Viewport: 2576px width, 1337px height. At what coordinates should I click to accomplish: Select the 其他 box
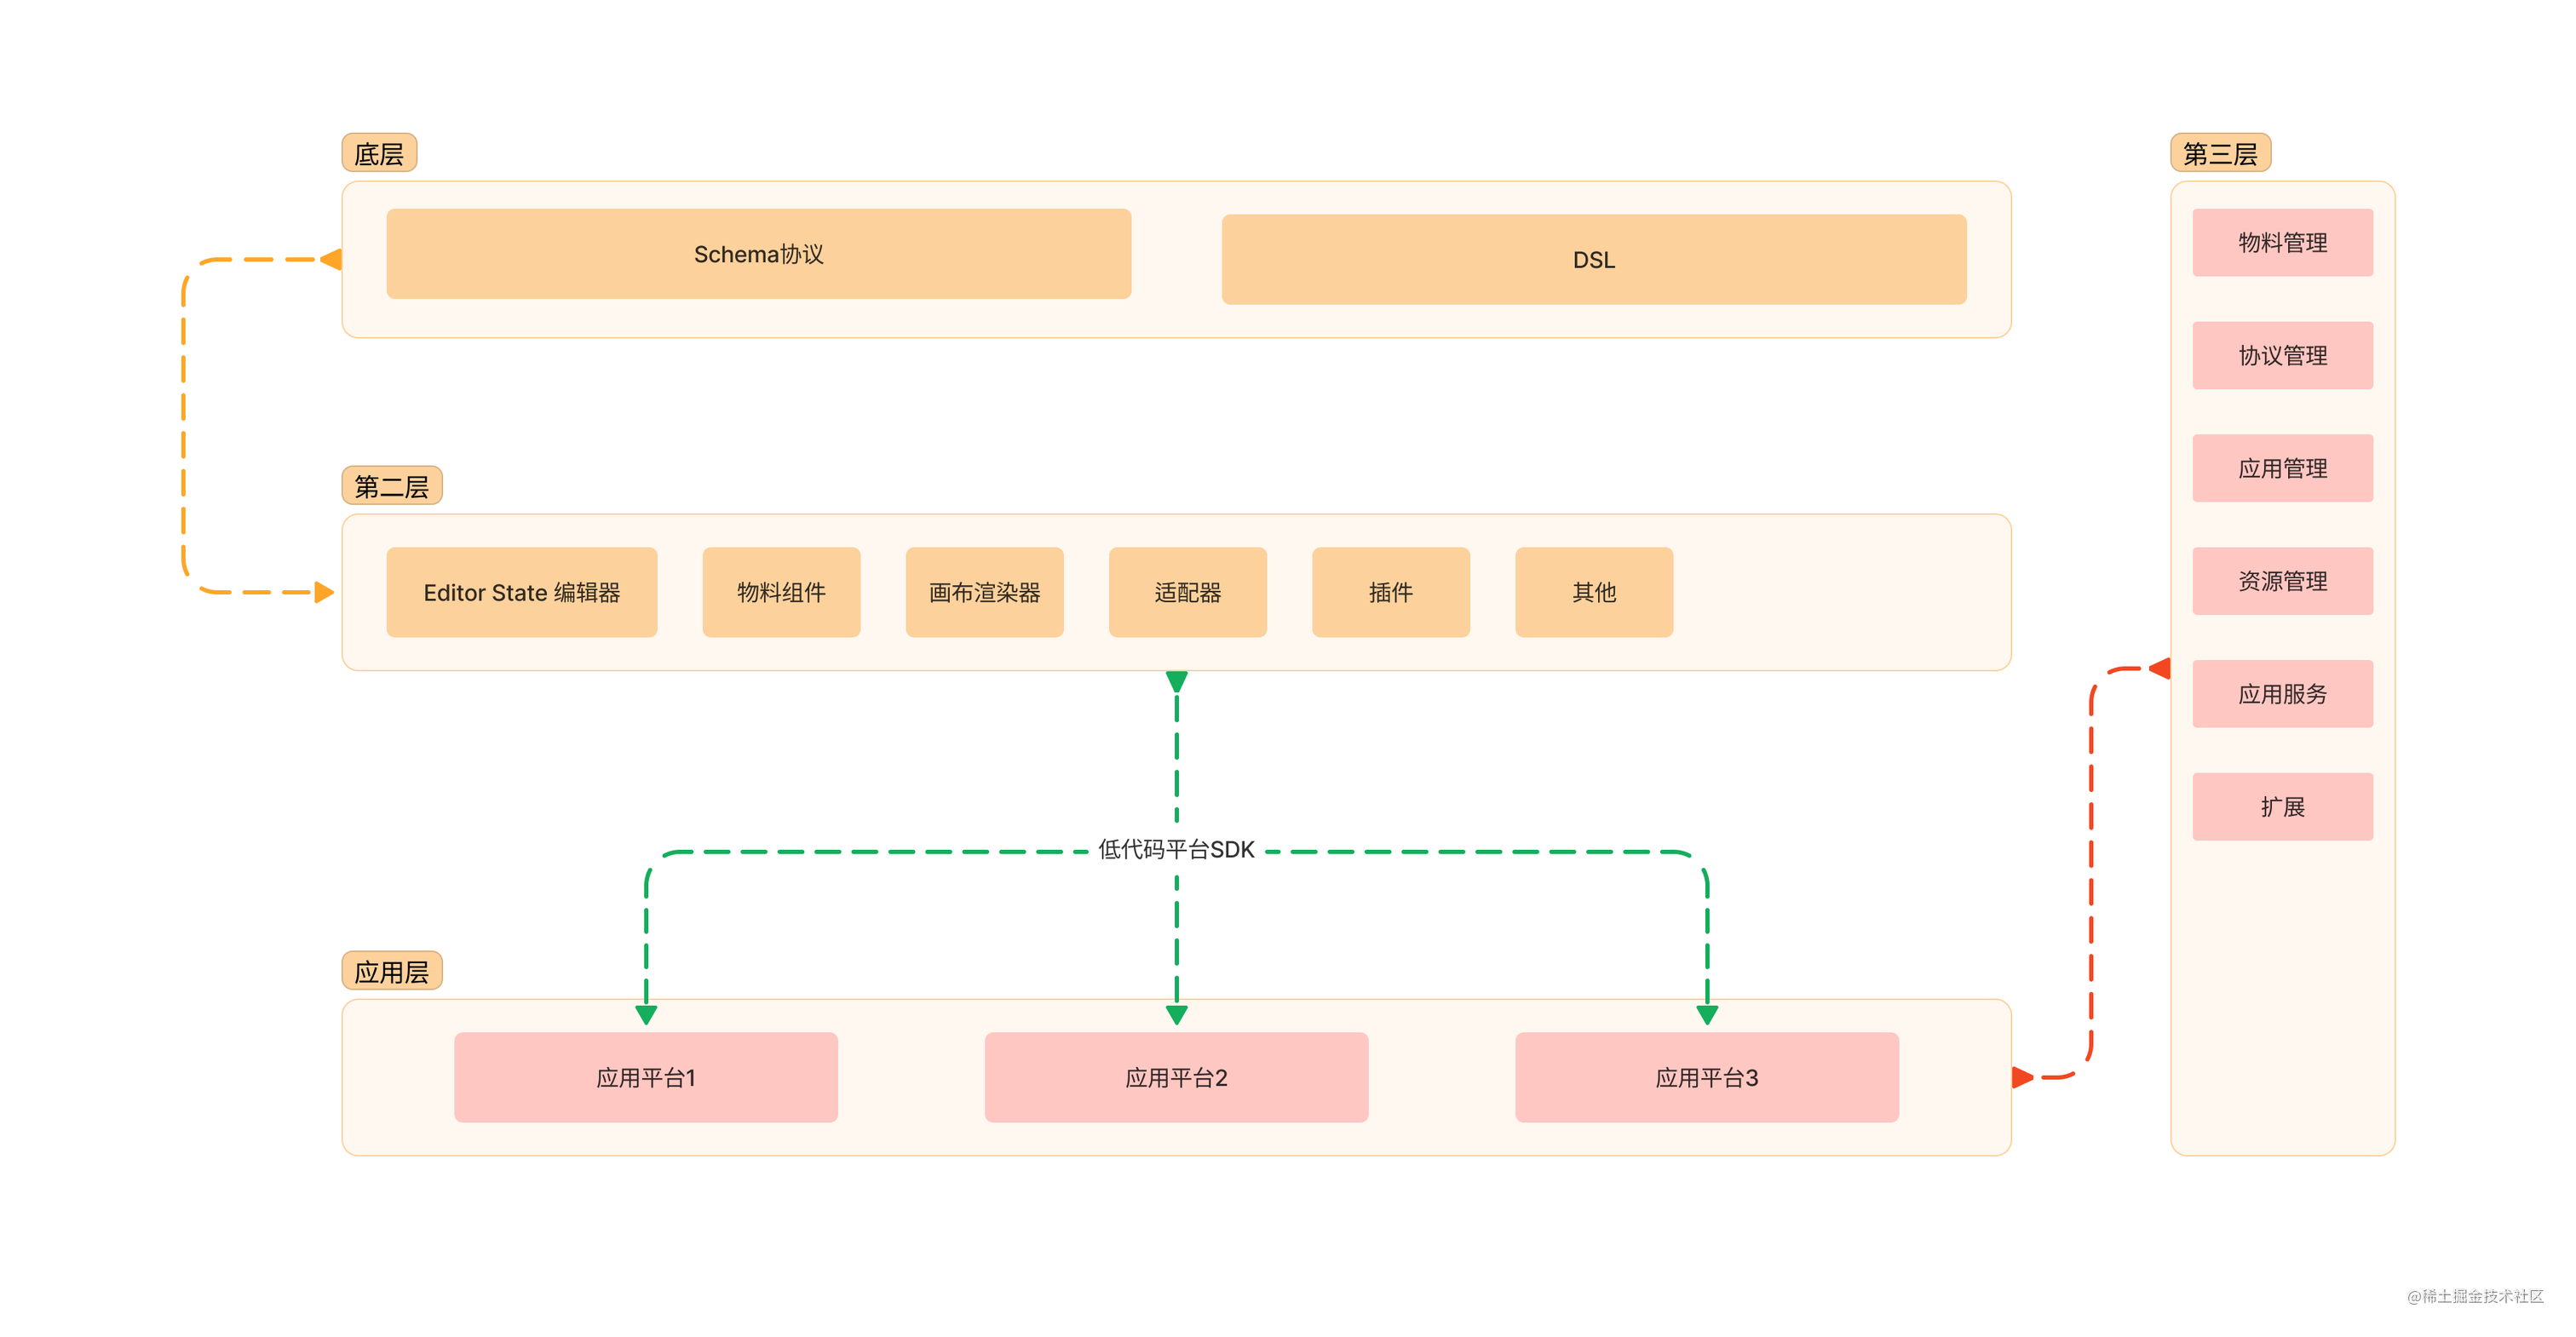coord(1593,592)
